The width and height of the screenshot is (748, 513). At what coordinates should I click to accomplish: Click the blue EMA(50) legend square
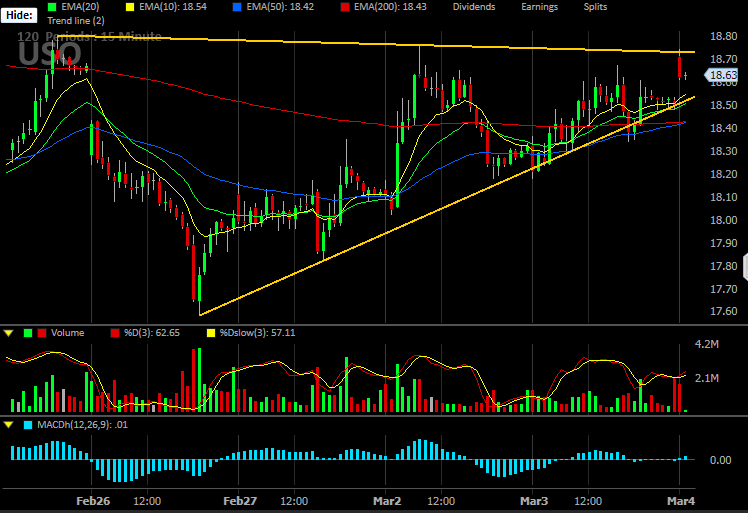237,7
